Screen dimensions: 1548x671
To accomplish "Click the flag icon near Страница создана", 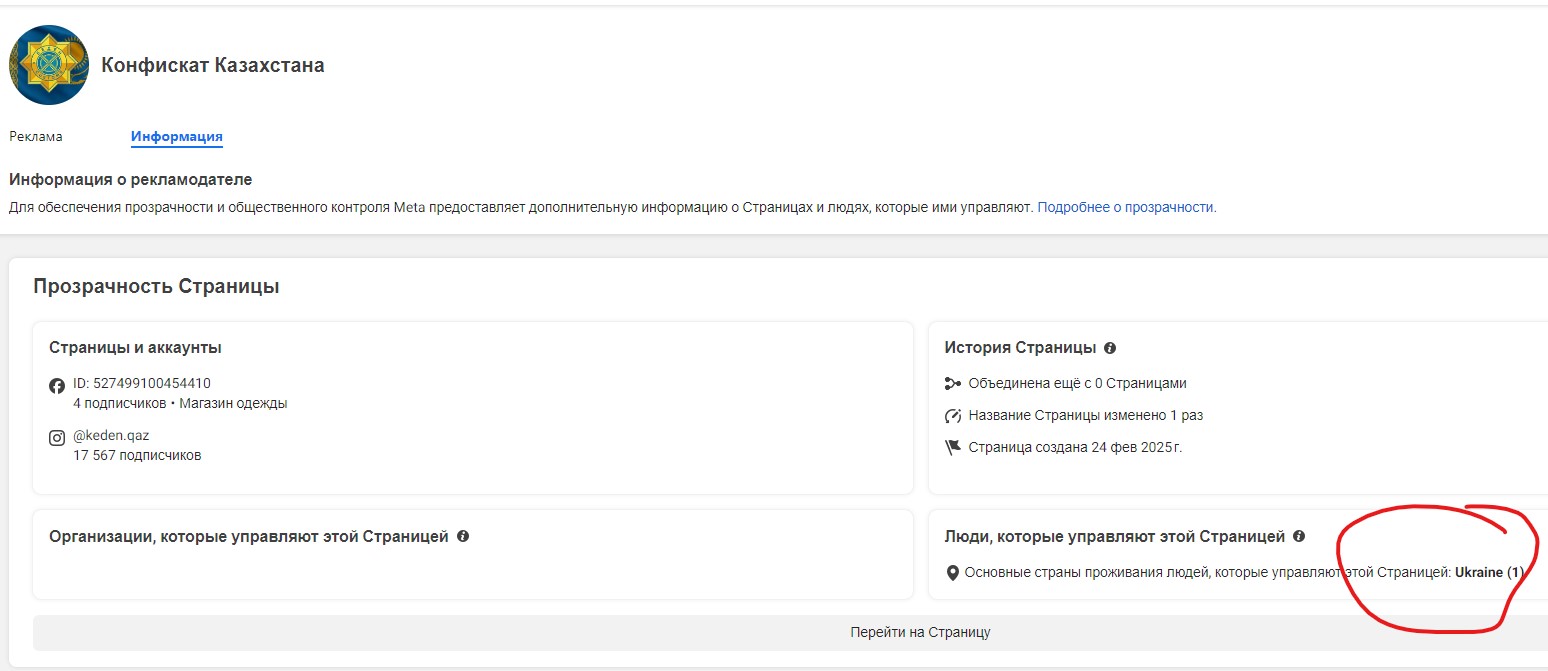I will 952,447.
